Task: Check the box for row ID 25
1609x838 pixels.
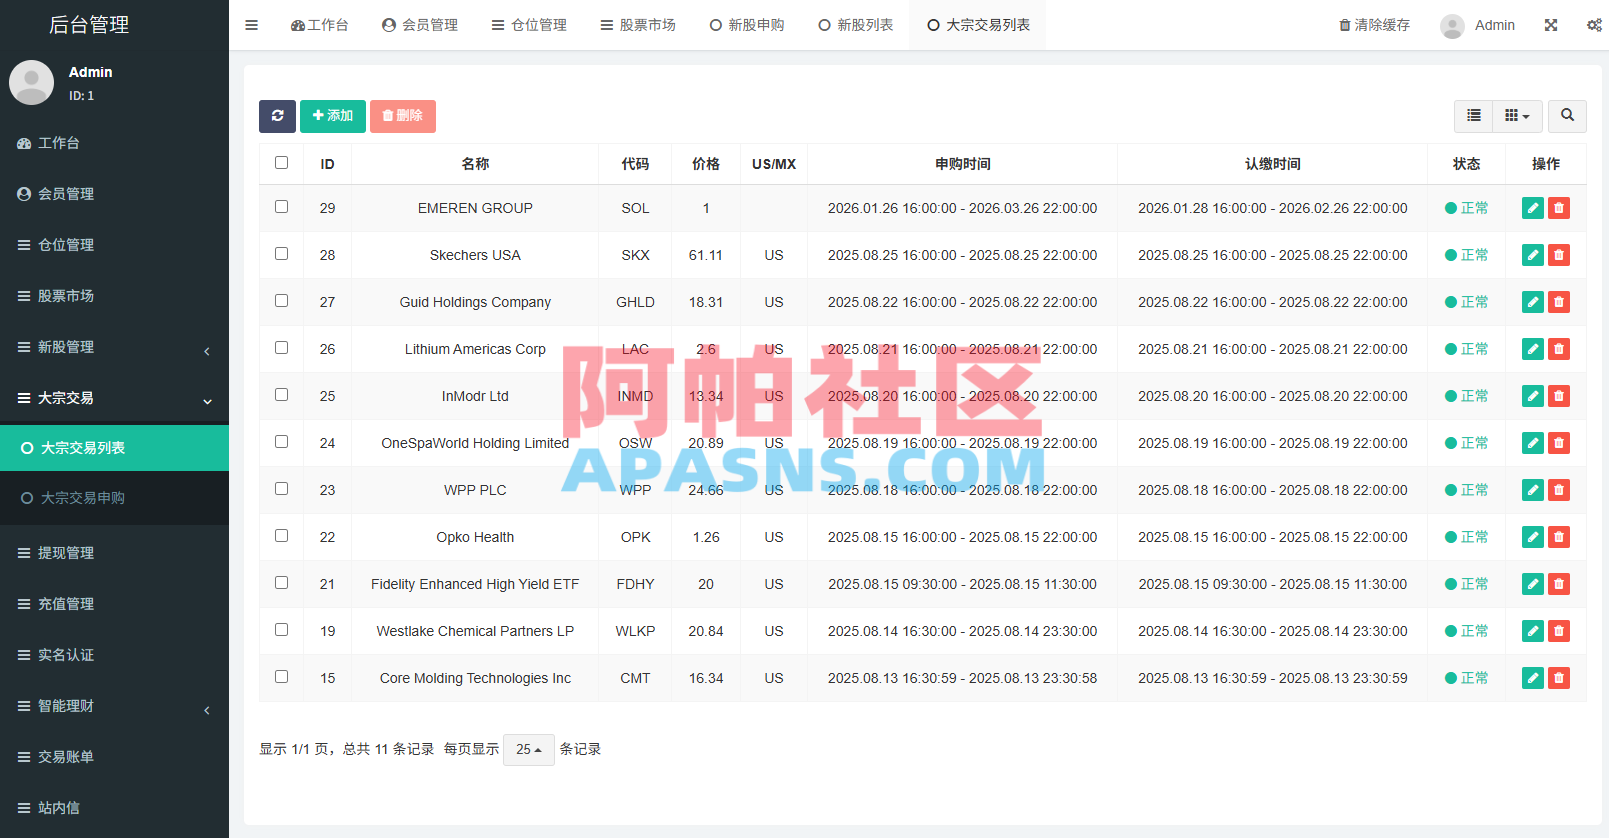Action: (x=281, y=394)
